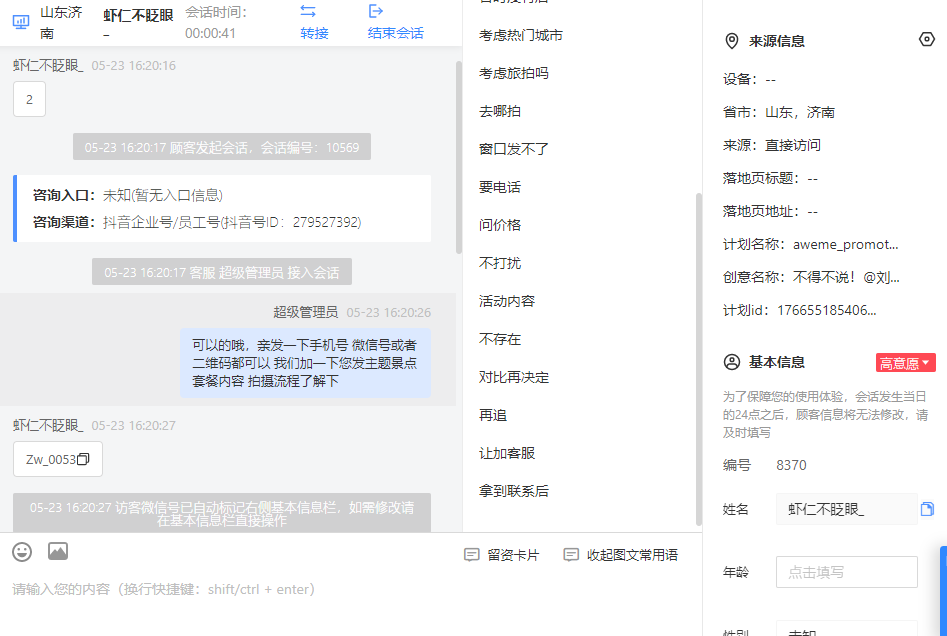Viewport: 947px width, 636px height.
Task: Transfer the session with 转接
Action: point(314,22)
